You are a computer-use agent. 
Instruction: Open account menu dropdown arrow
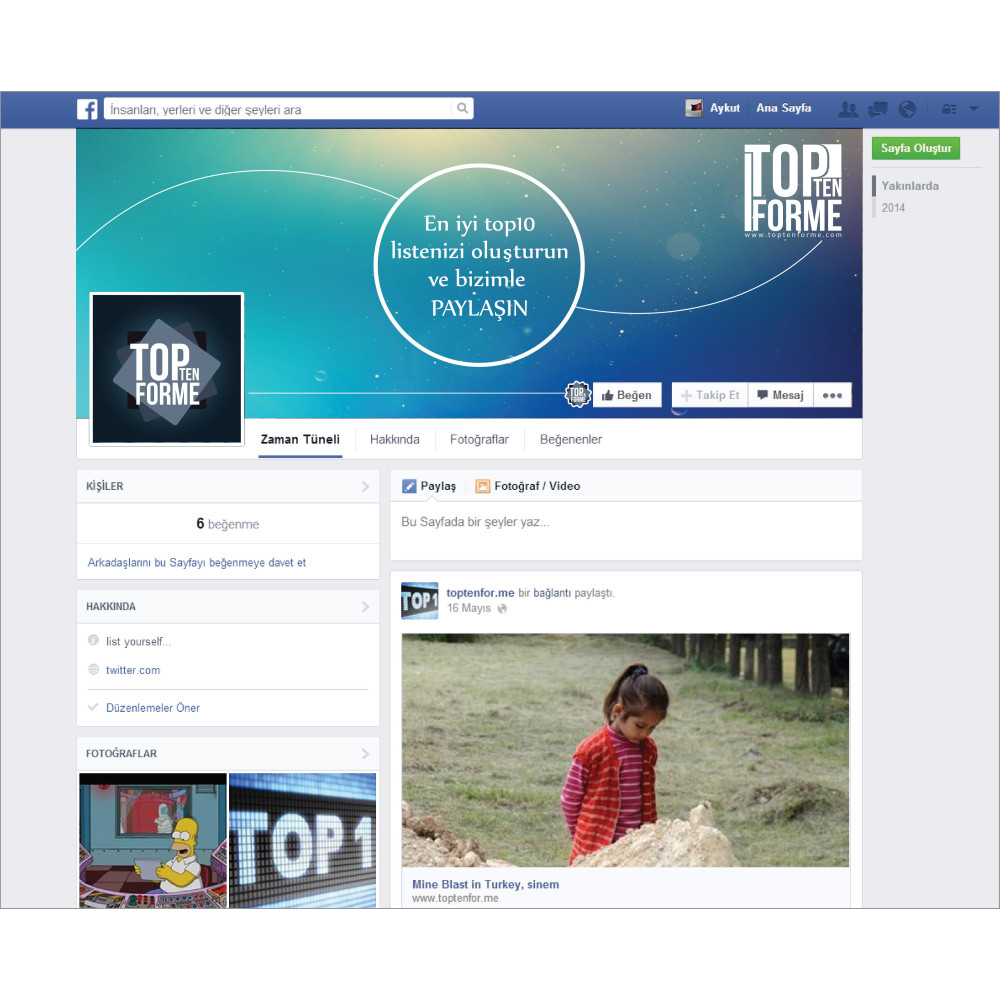pos(974,109)
